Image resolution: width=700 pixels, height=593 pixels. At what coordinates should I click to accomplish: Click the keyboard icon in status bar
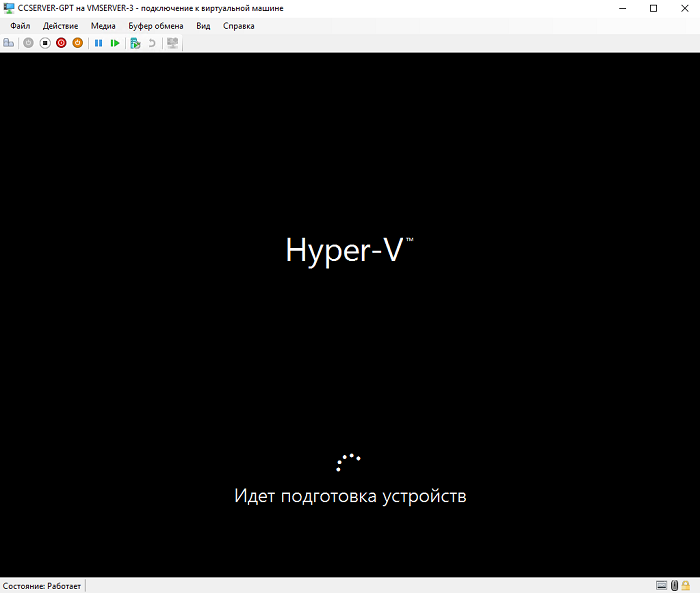pyautogui.click(x=662, y=585)
